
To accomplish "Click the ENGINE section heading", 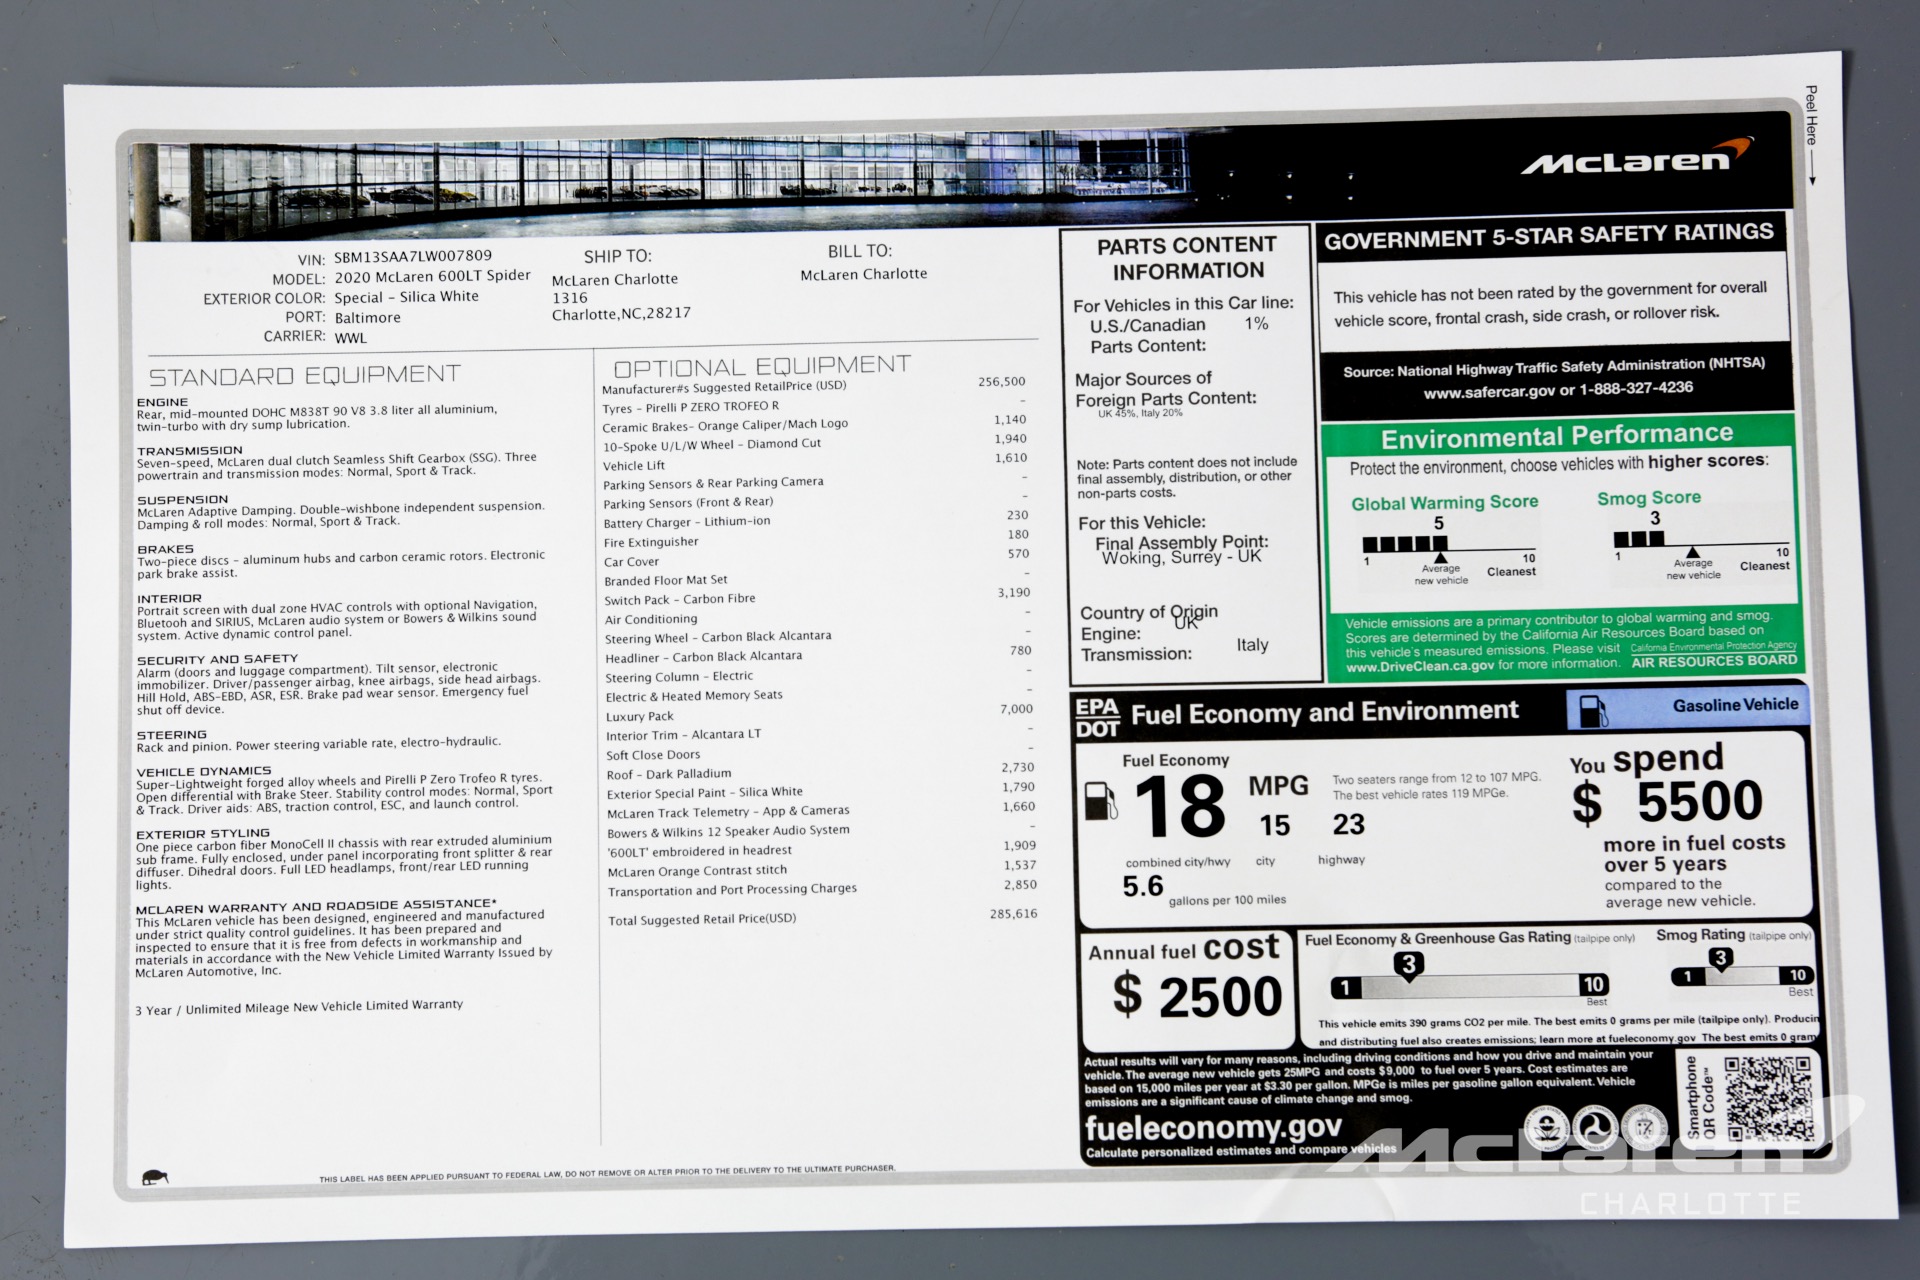I will coord(163,402).
